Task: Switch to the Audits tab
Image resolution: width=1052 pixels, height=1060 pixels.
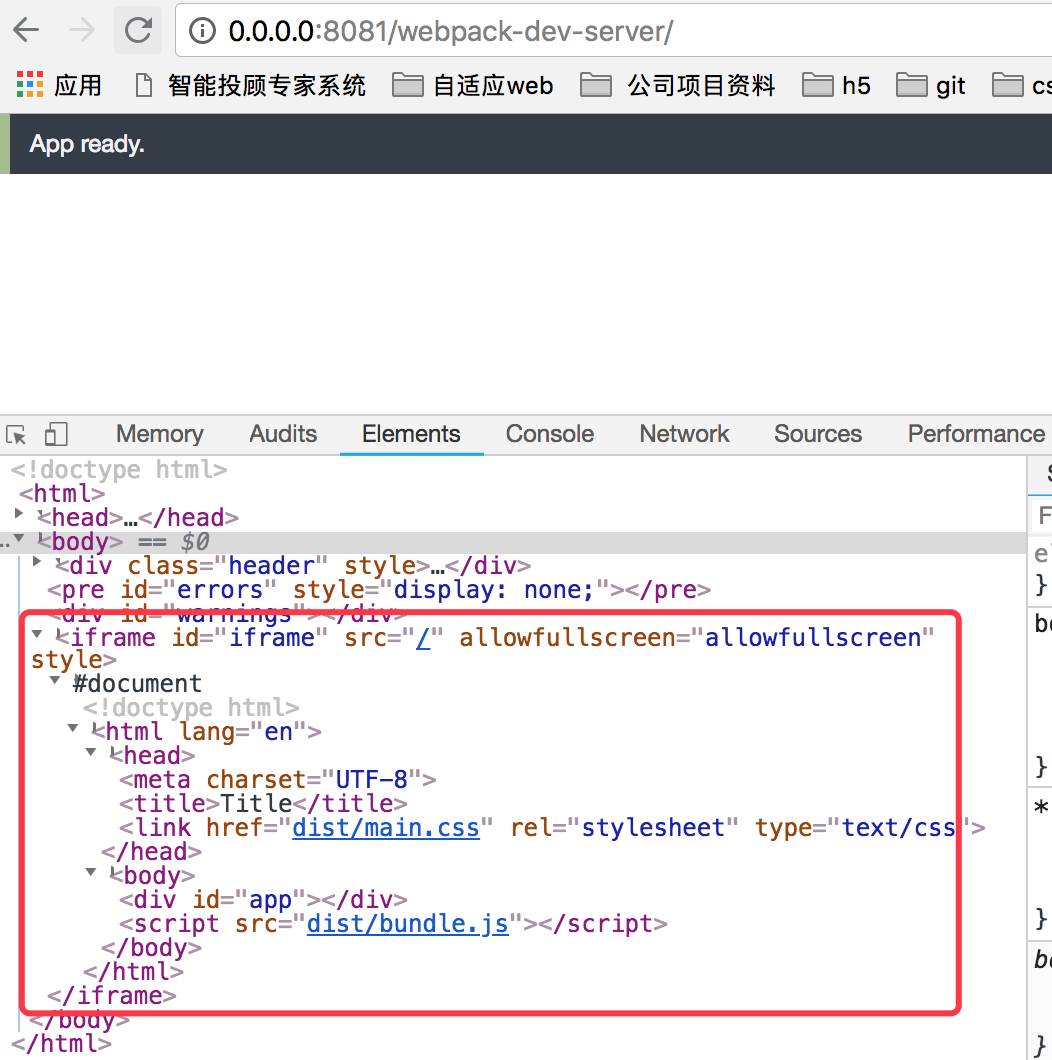Action: pos(283,434)
